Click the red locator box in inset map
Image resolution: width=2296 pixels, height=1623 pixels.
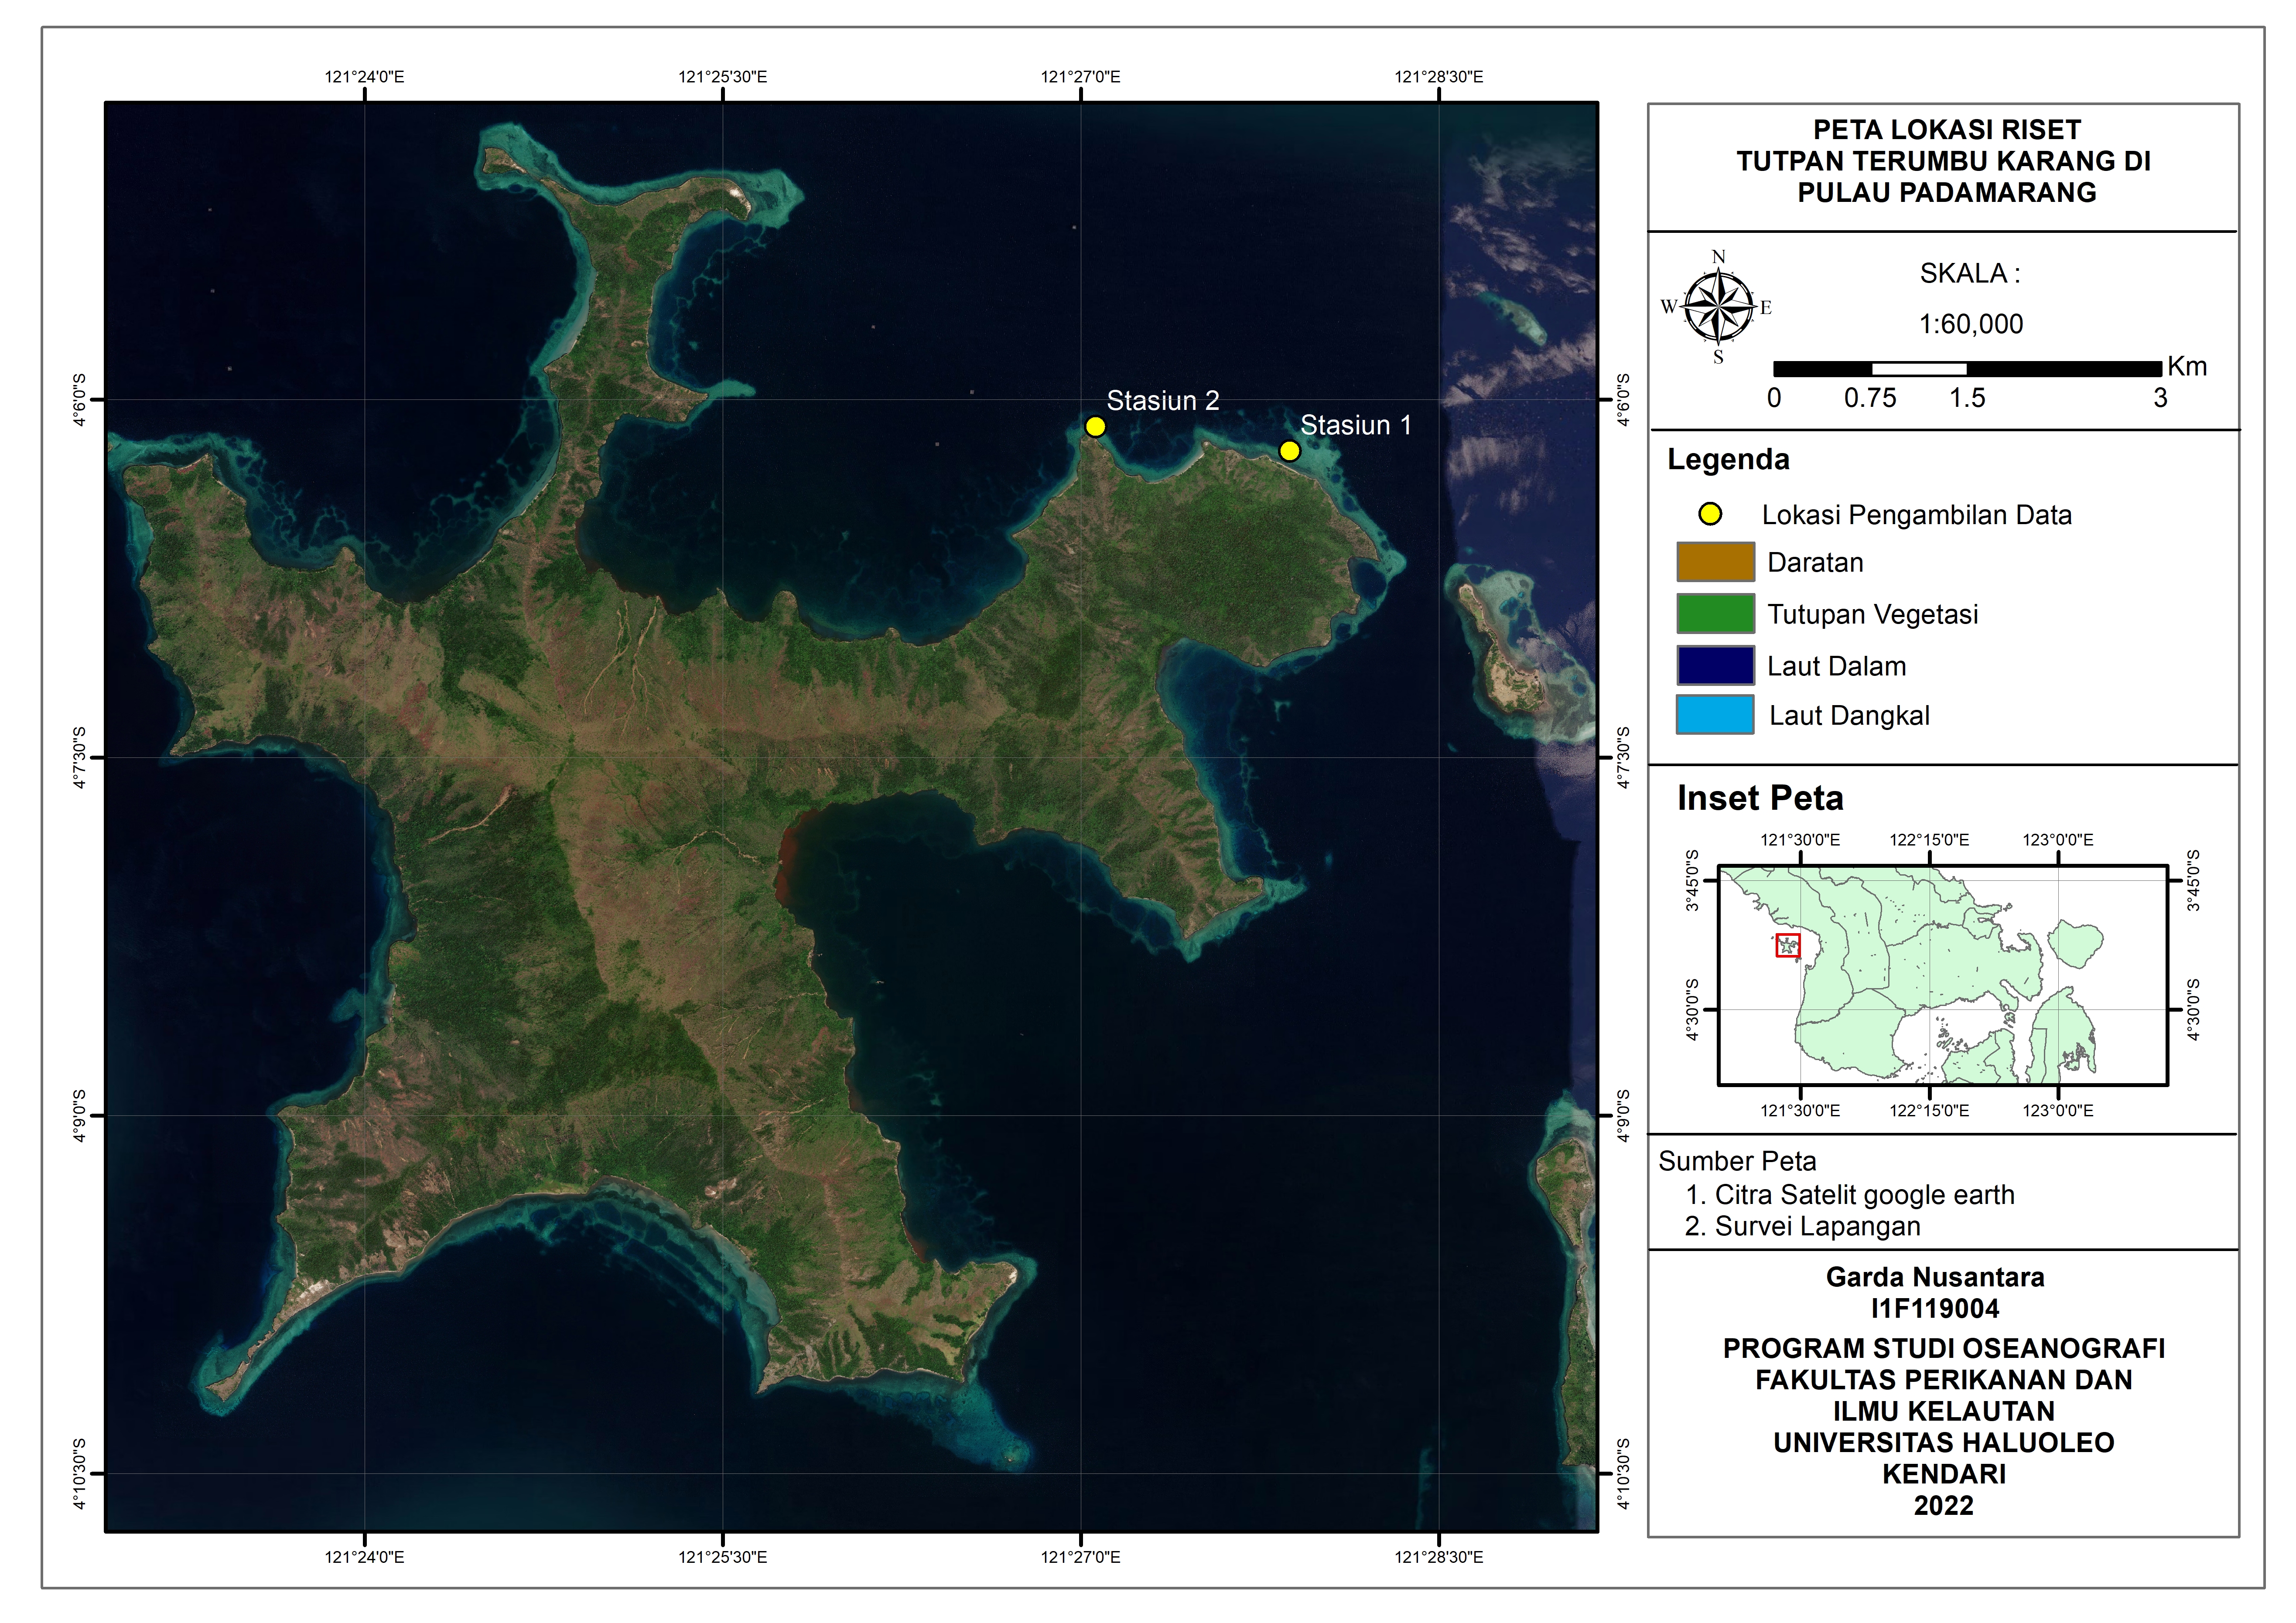tap(1787, 945)
